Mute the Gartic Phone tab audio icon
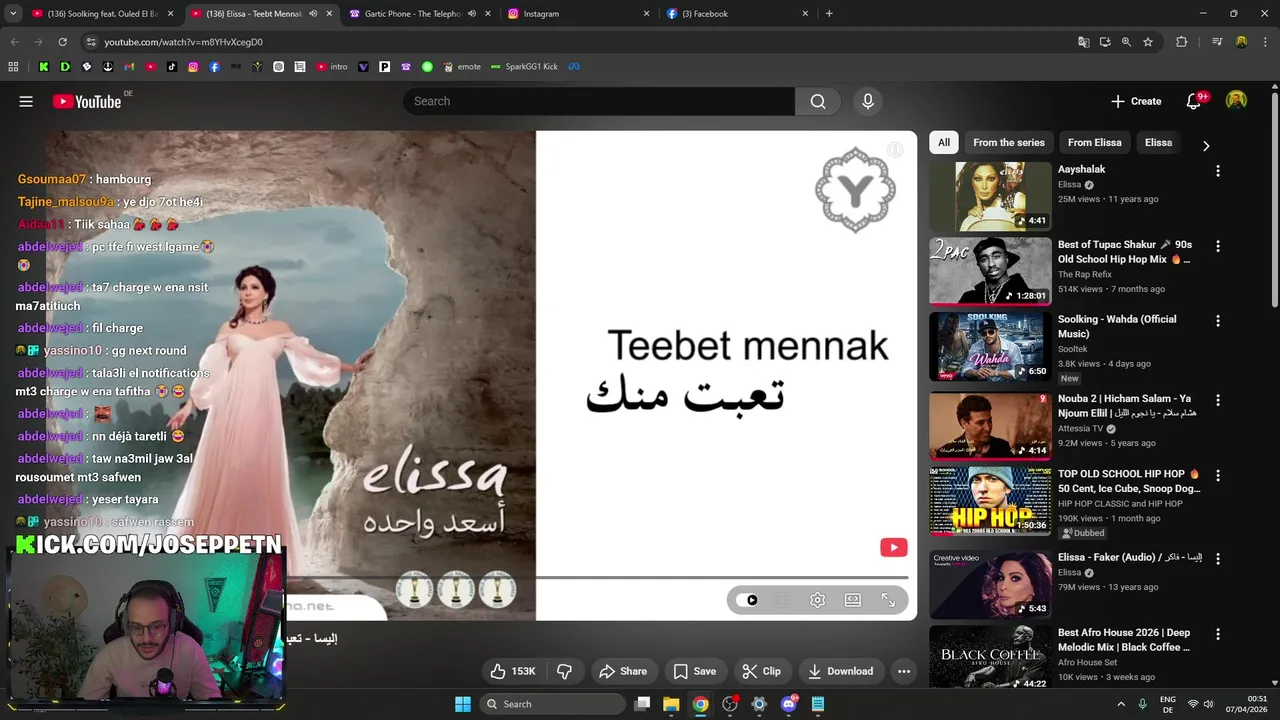Image resolution: width=1280 pixels, height=720 pixels. click(472, 14)
